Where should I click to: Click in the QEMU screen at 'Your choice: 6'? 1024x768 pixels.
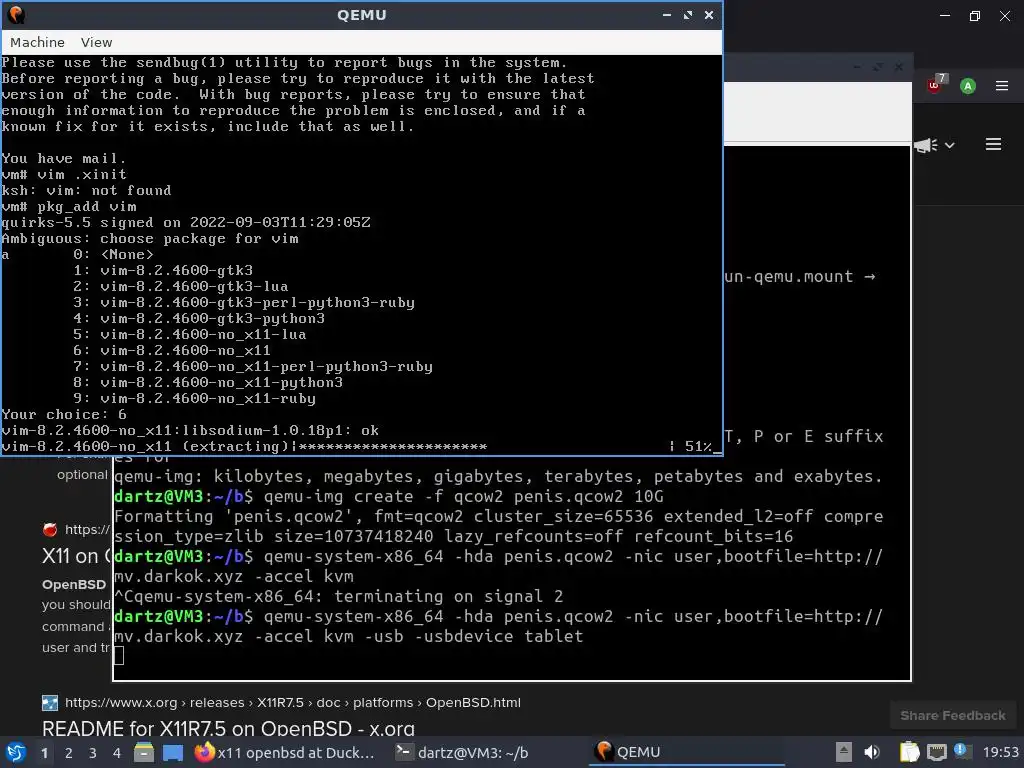pos(64,415)
